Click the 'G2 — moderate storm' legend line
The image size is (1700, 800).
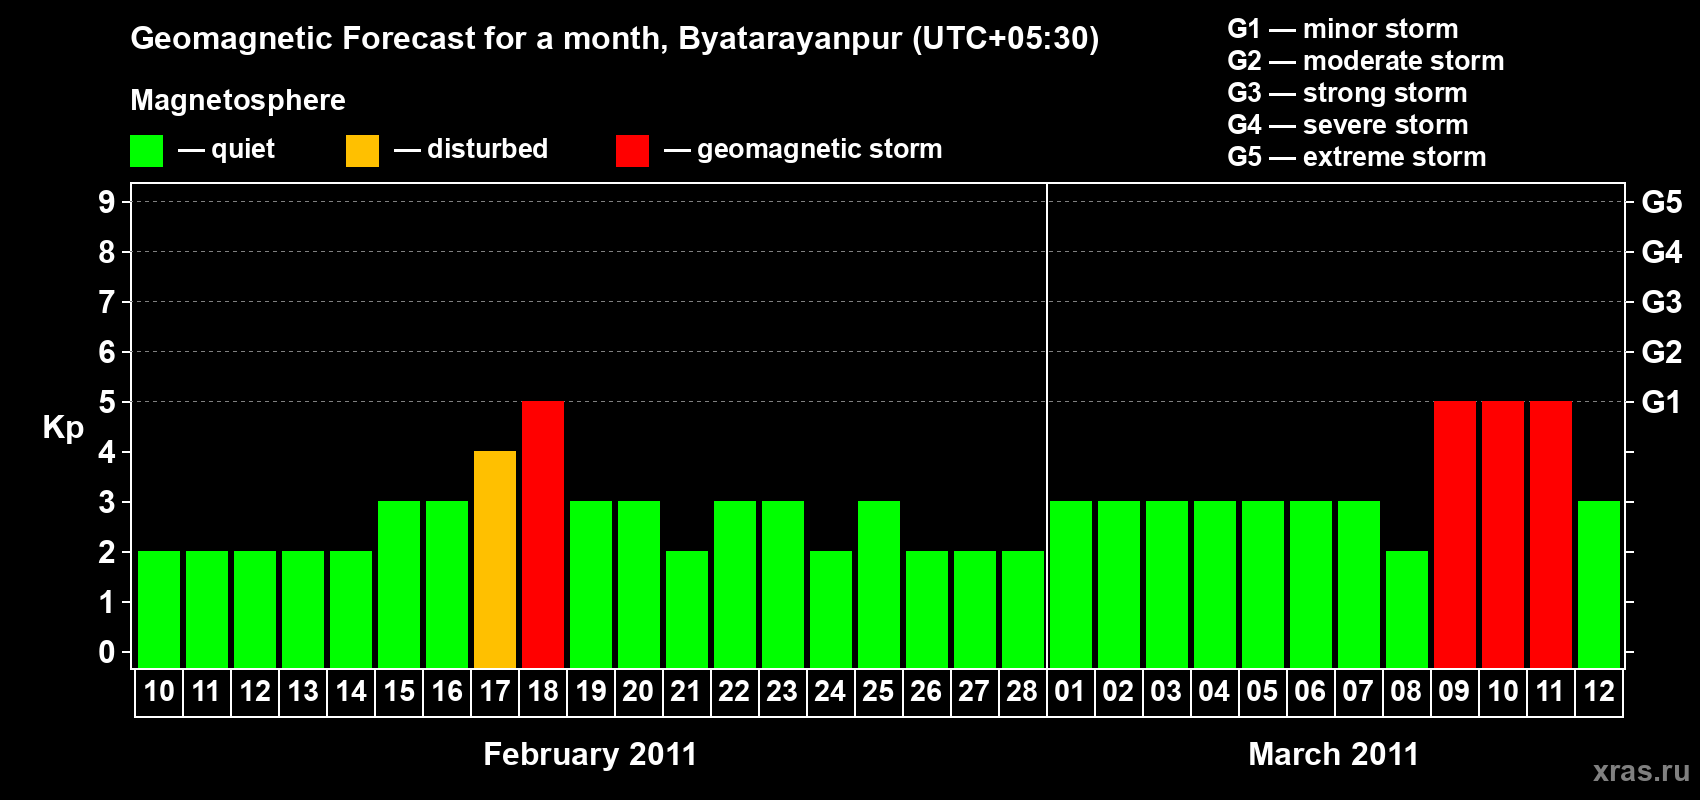(x=1366, y=61)
